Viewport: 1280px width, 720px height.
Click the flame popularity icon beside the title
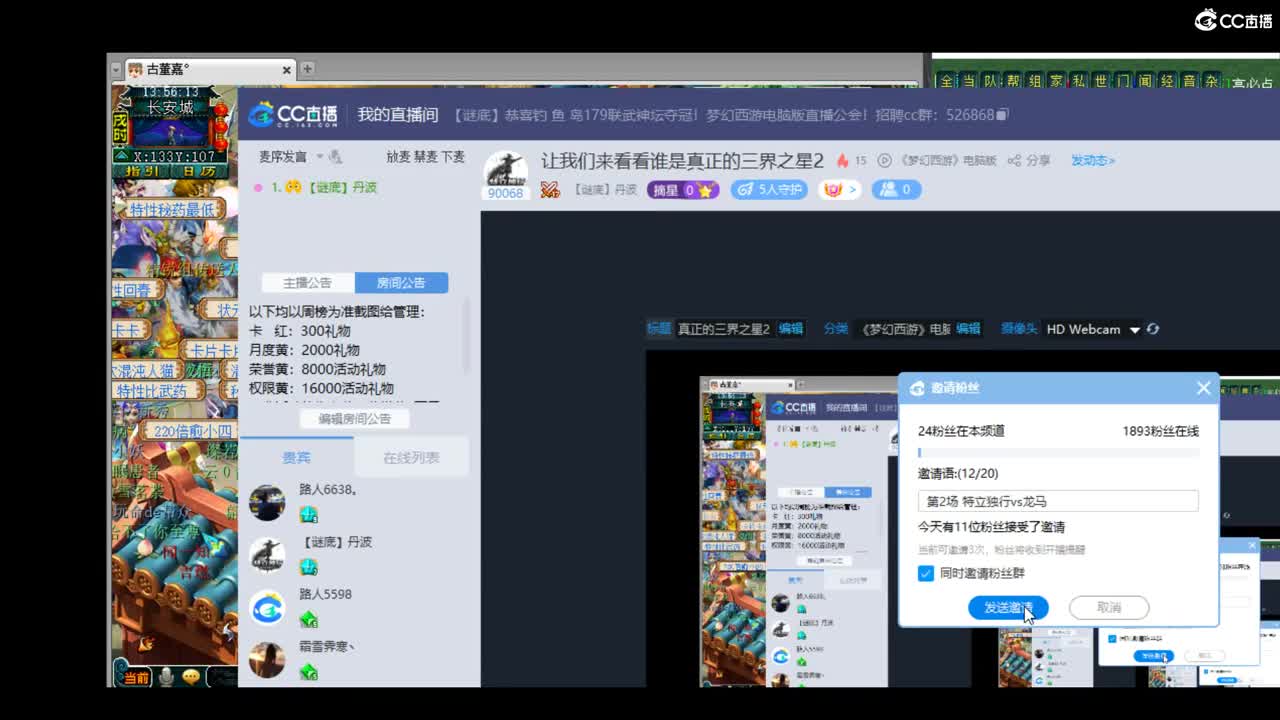tap(842, 160)
